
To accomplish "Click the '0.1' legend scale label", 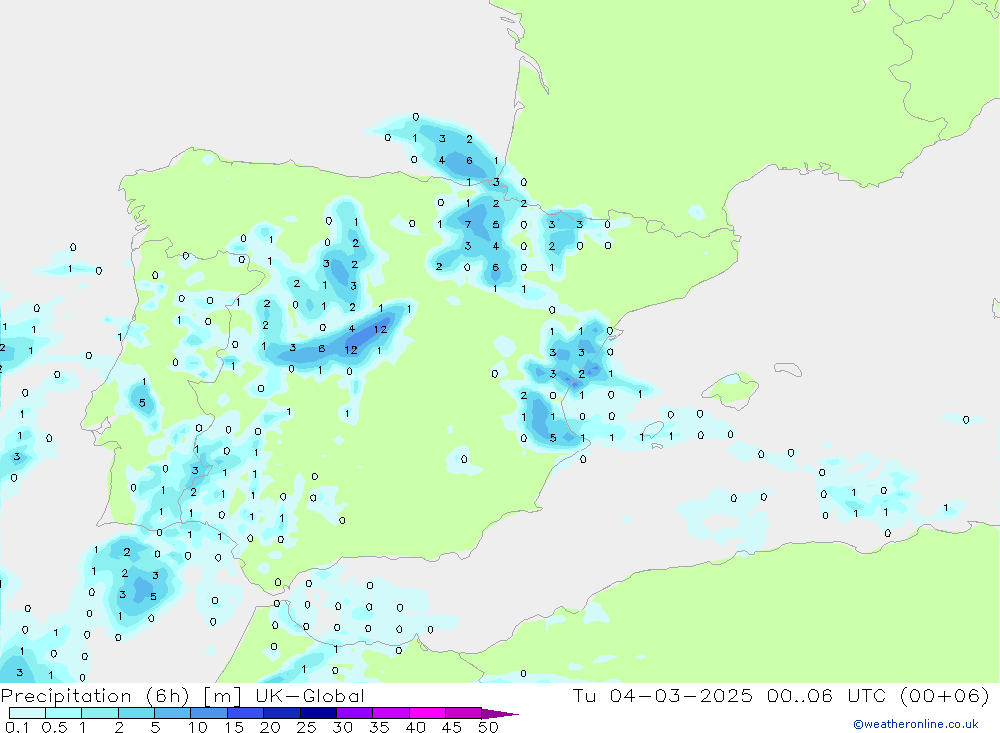I will (x=16, y=727).
